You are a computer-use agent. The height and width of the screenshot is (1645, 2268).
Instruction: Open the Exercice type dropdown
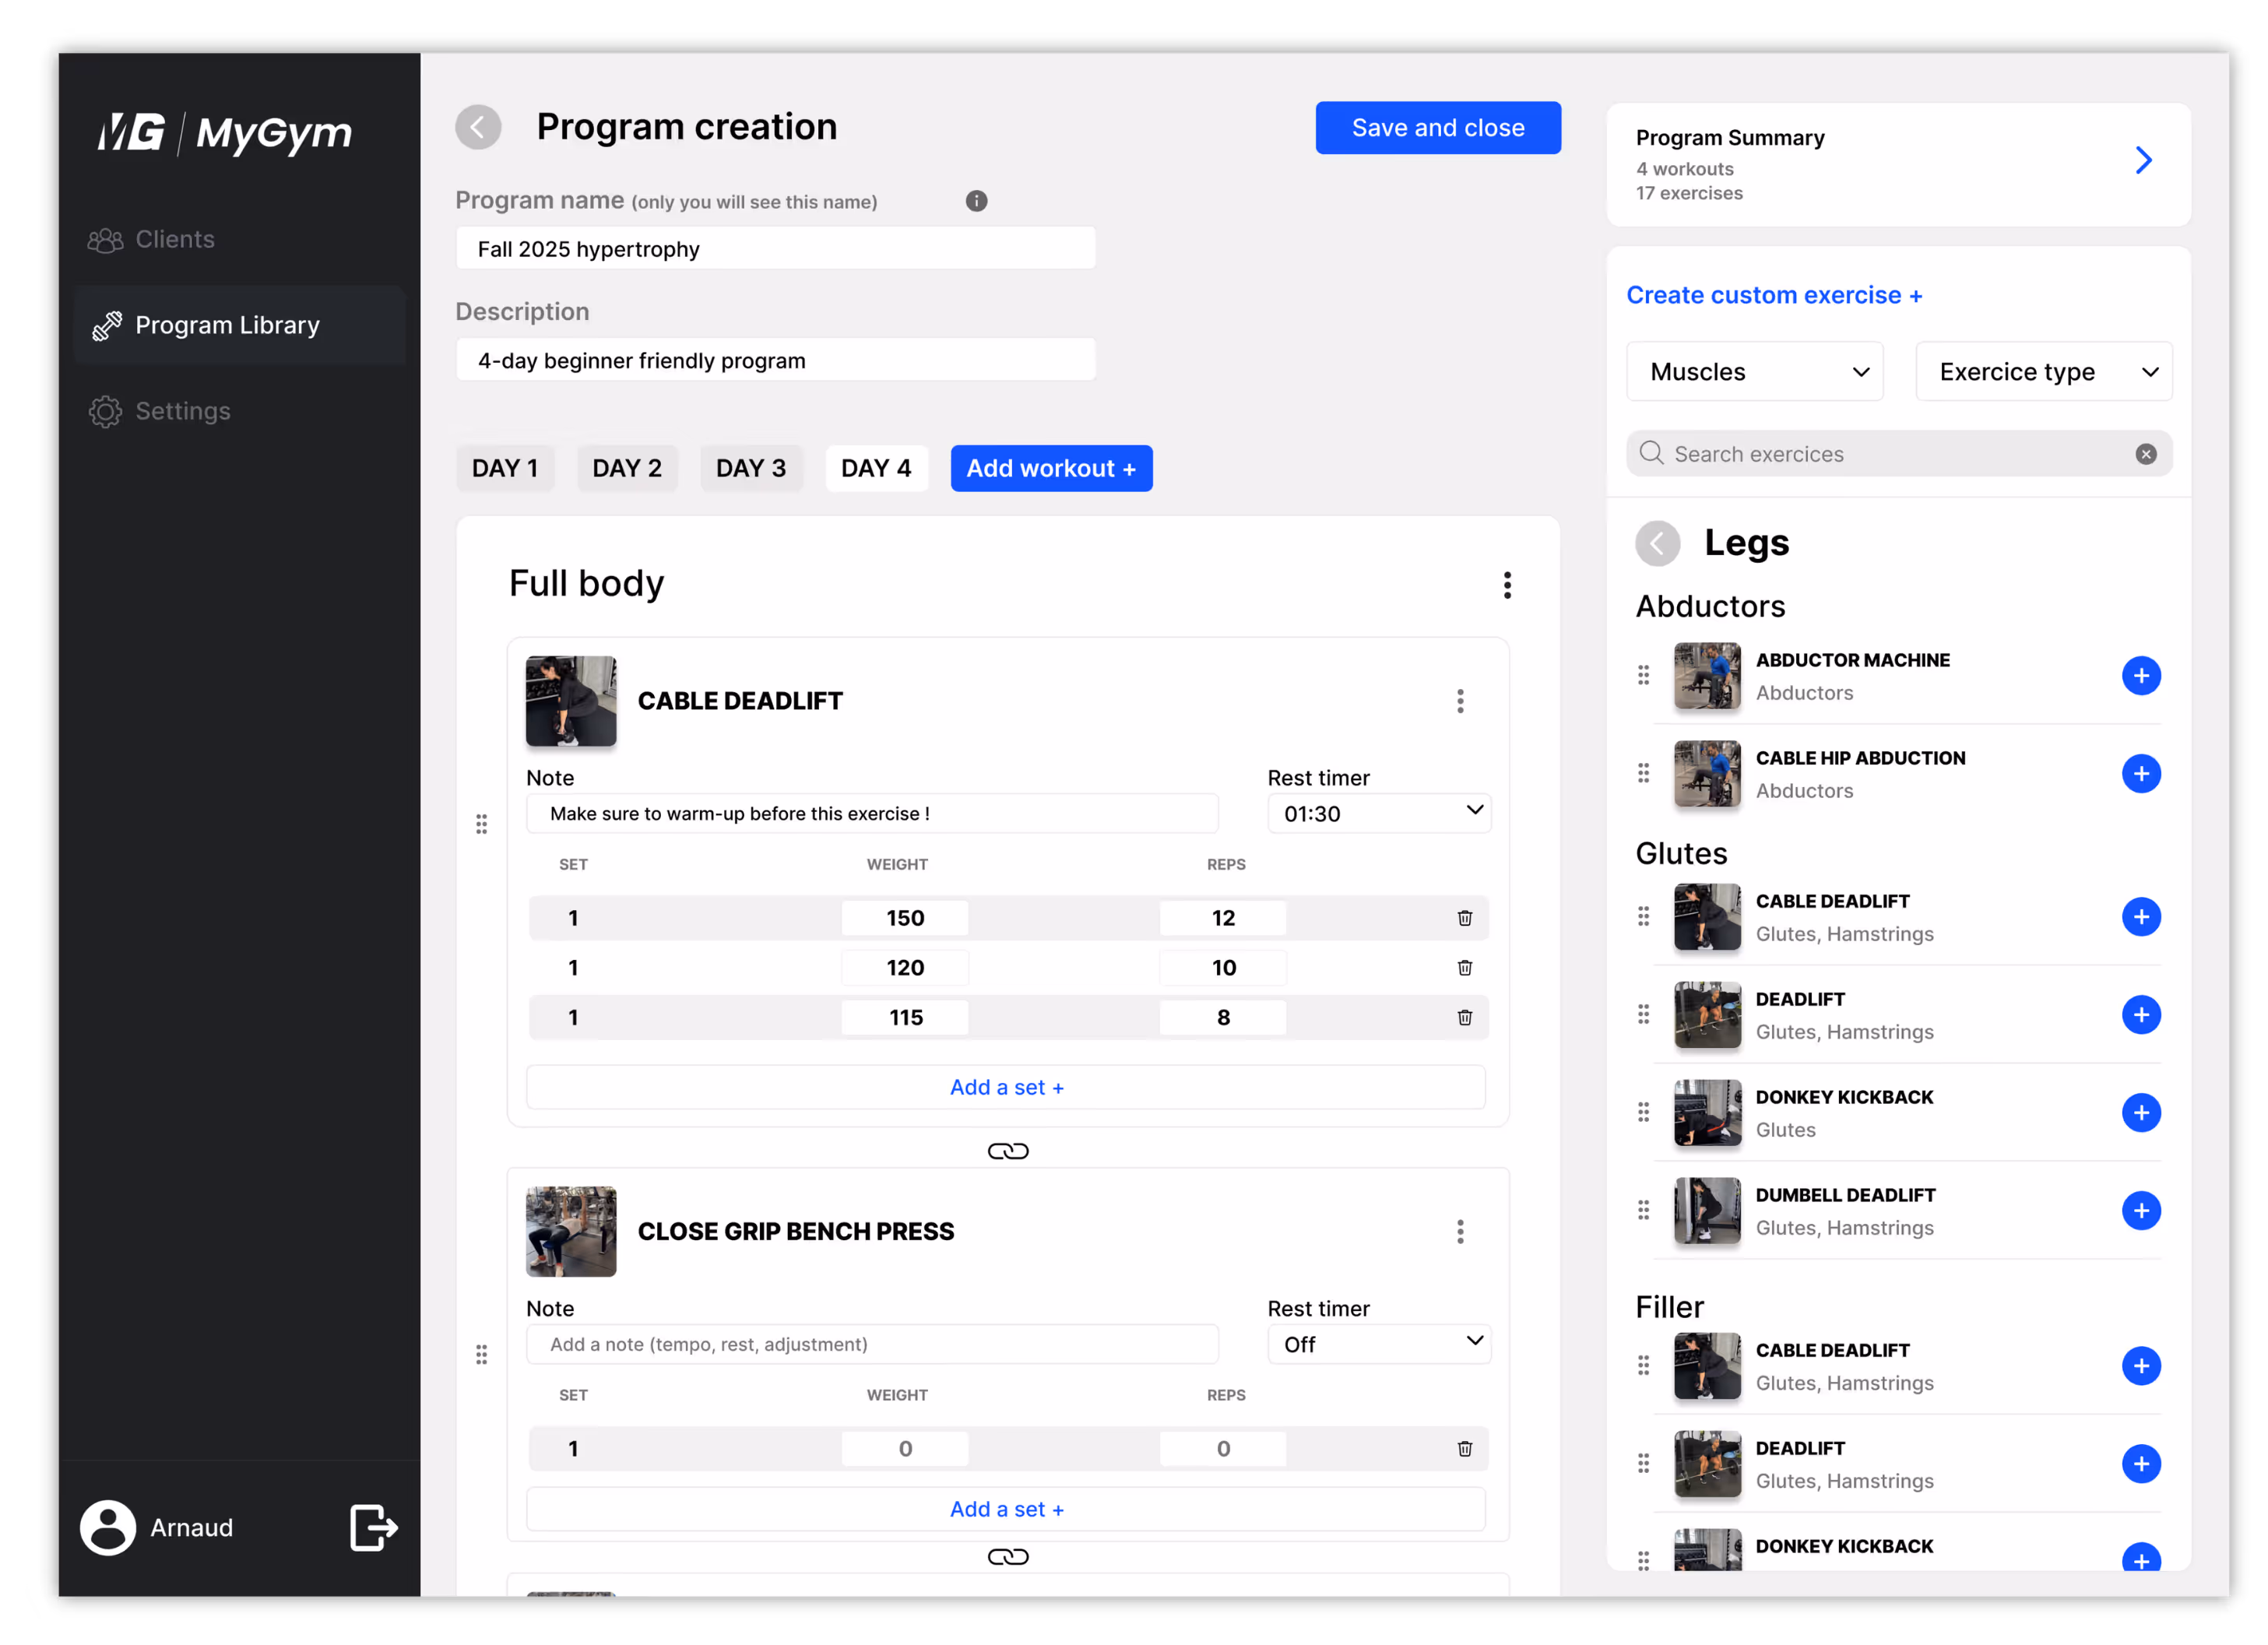point(2044,372)
